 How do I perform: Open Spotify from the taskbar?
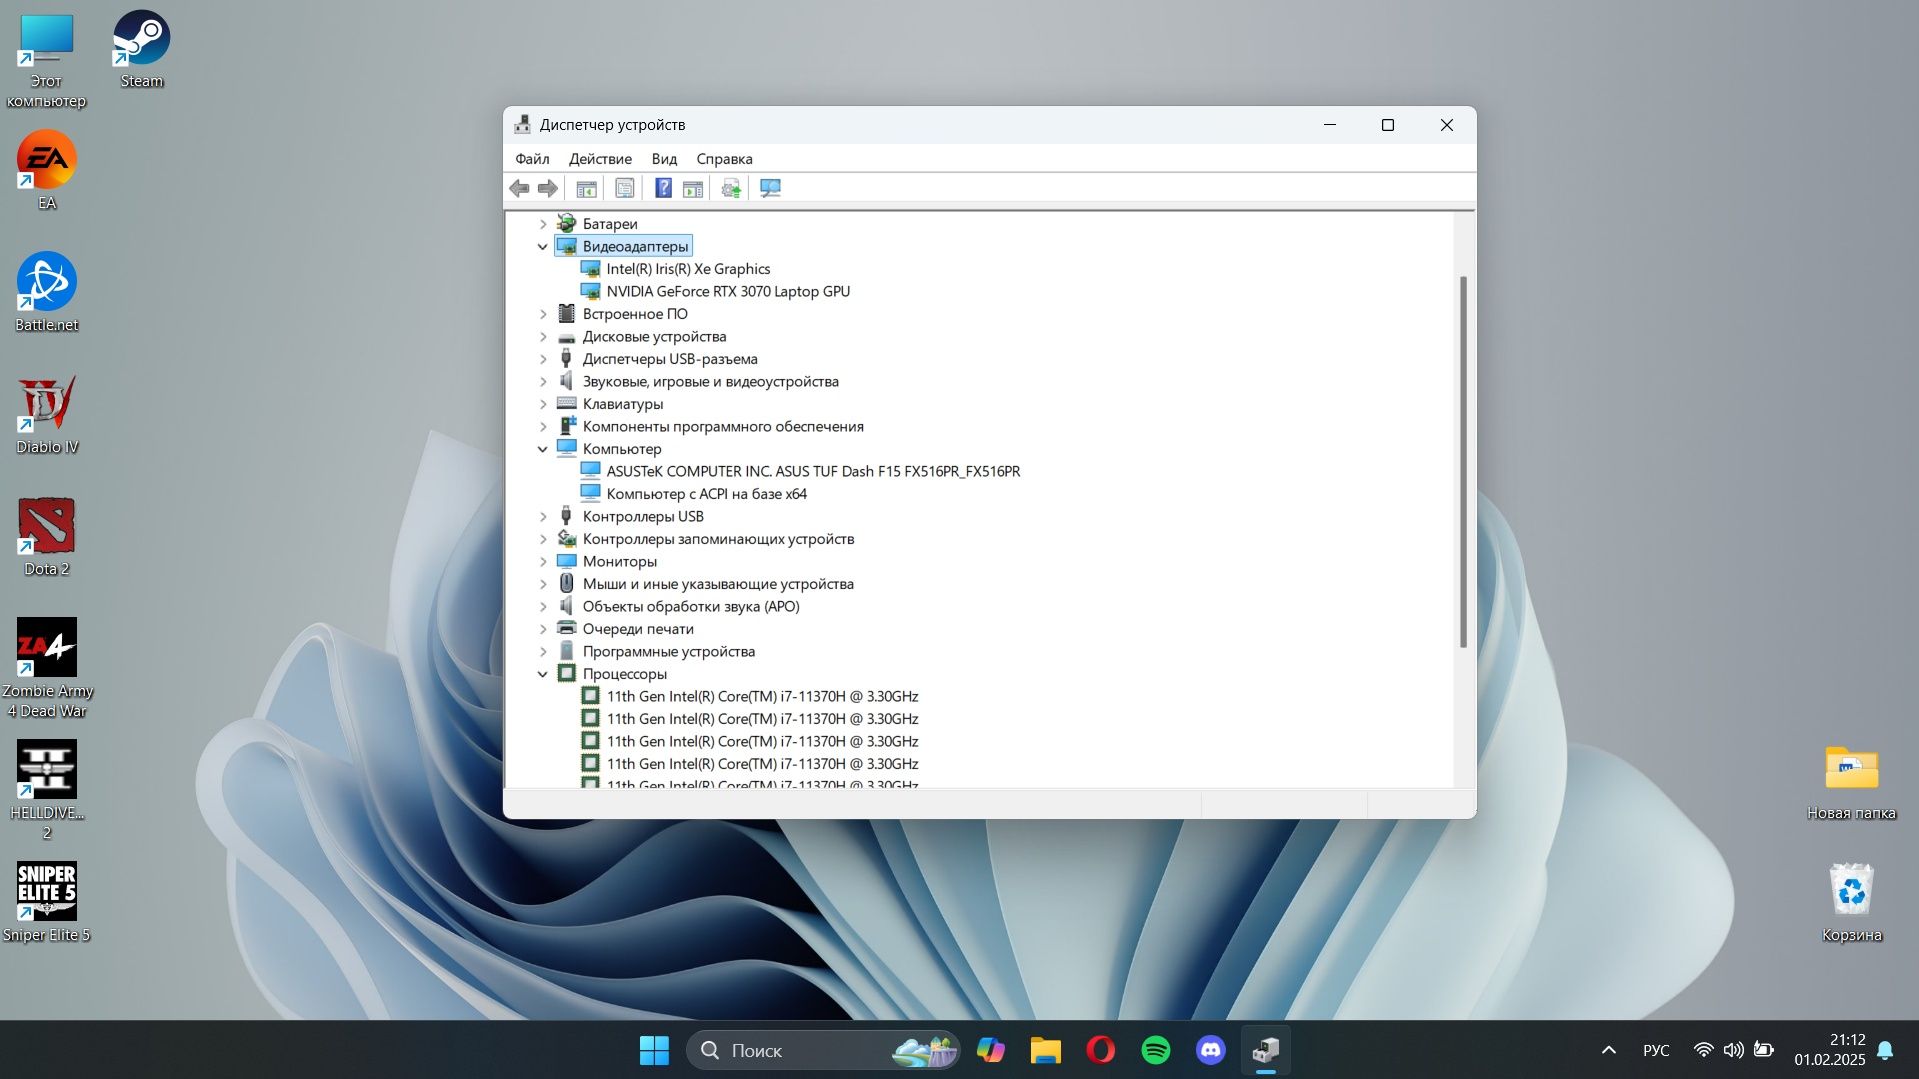(x=1155, y=1050)
